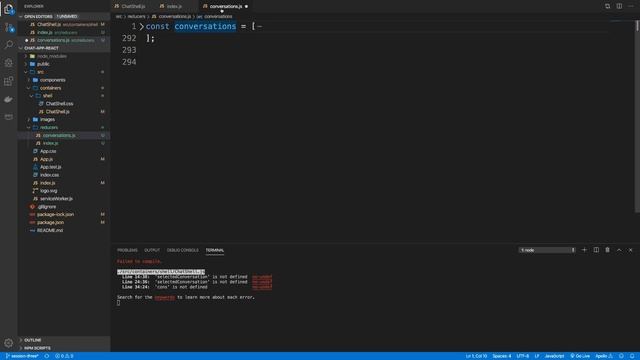Open editor More Actions ellipsis
This screenshot has width=640, height=360.
(x=631, y=6)
